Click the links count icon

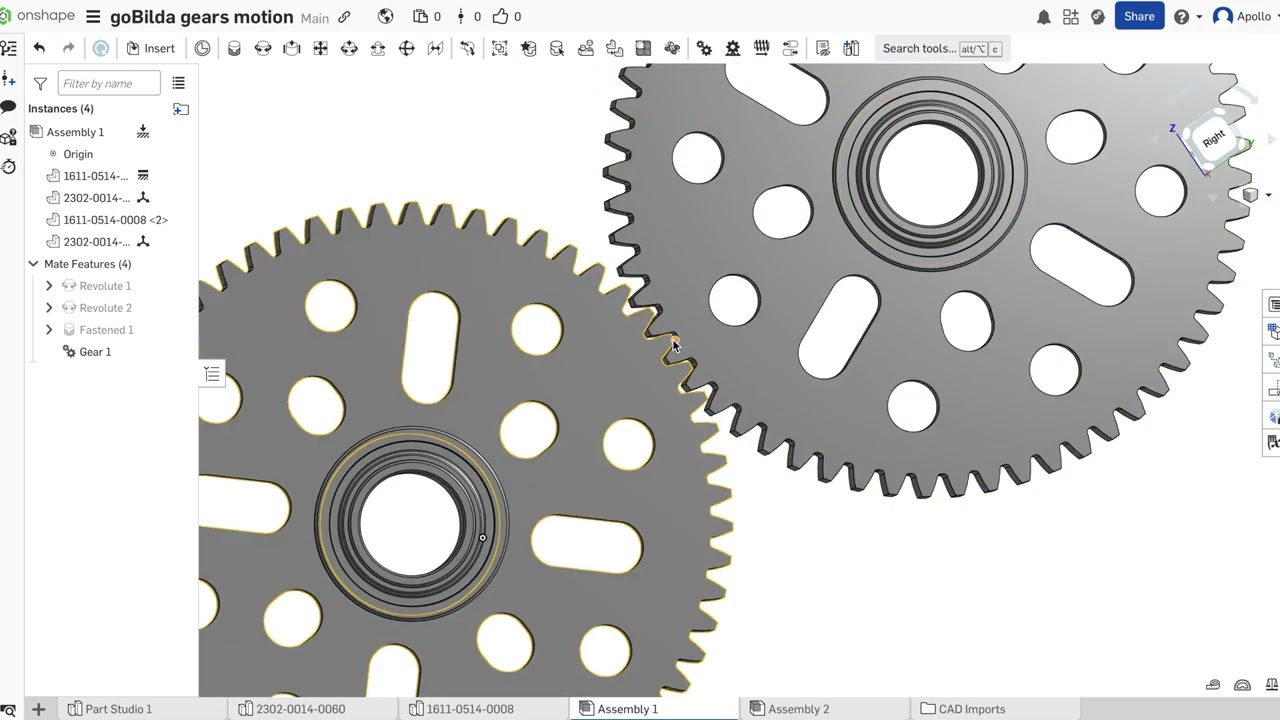coord(468,17)
